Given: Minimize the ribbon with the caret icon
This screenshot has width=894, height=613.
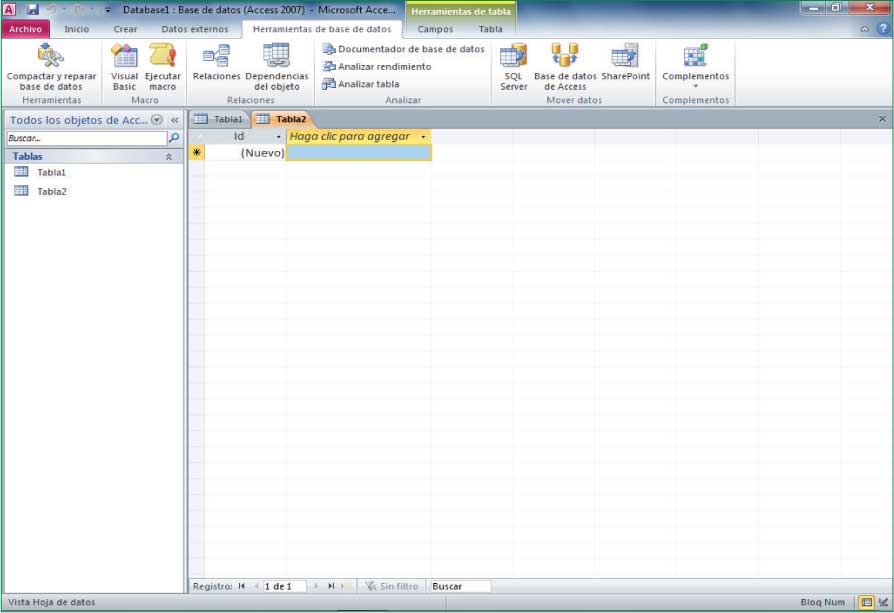Looking at the screenshot, I should tap(865, 29).
